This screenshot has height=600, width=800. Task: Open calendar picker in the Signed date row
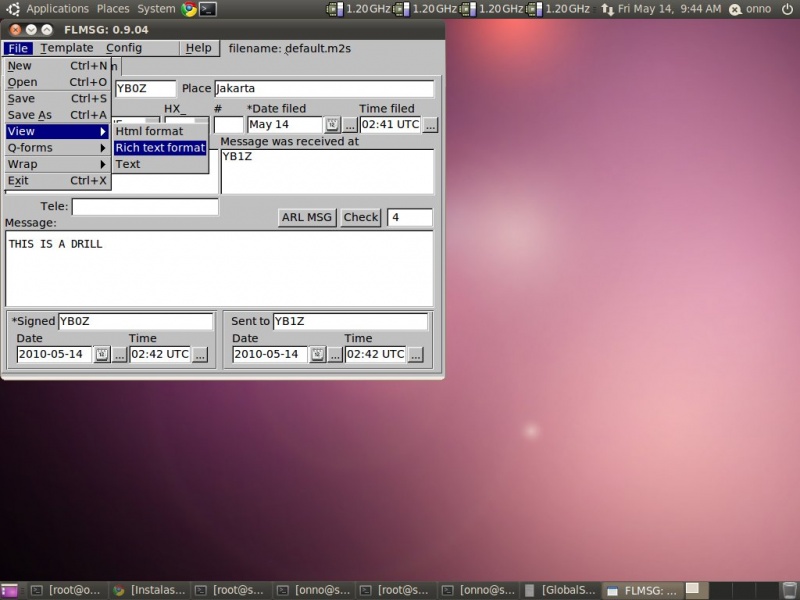pyautogui.click(x=102, y=355)
